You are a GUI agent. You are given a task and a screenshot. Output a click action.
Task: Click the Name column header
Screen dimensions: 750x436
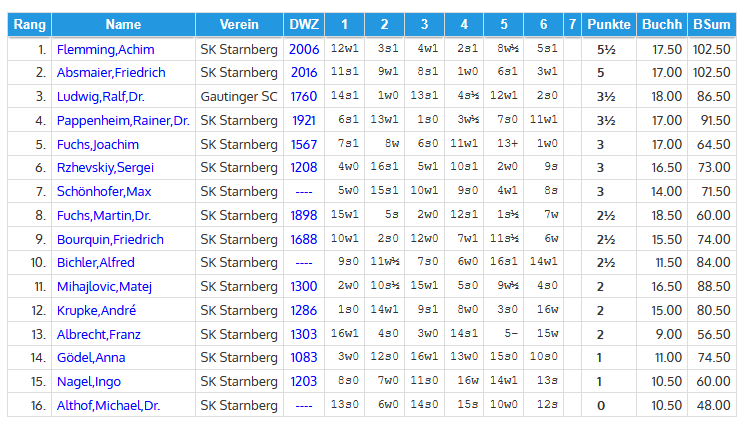pyautogui.click(x=123, y=24)
